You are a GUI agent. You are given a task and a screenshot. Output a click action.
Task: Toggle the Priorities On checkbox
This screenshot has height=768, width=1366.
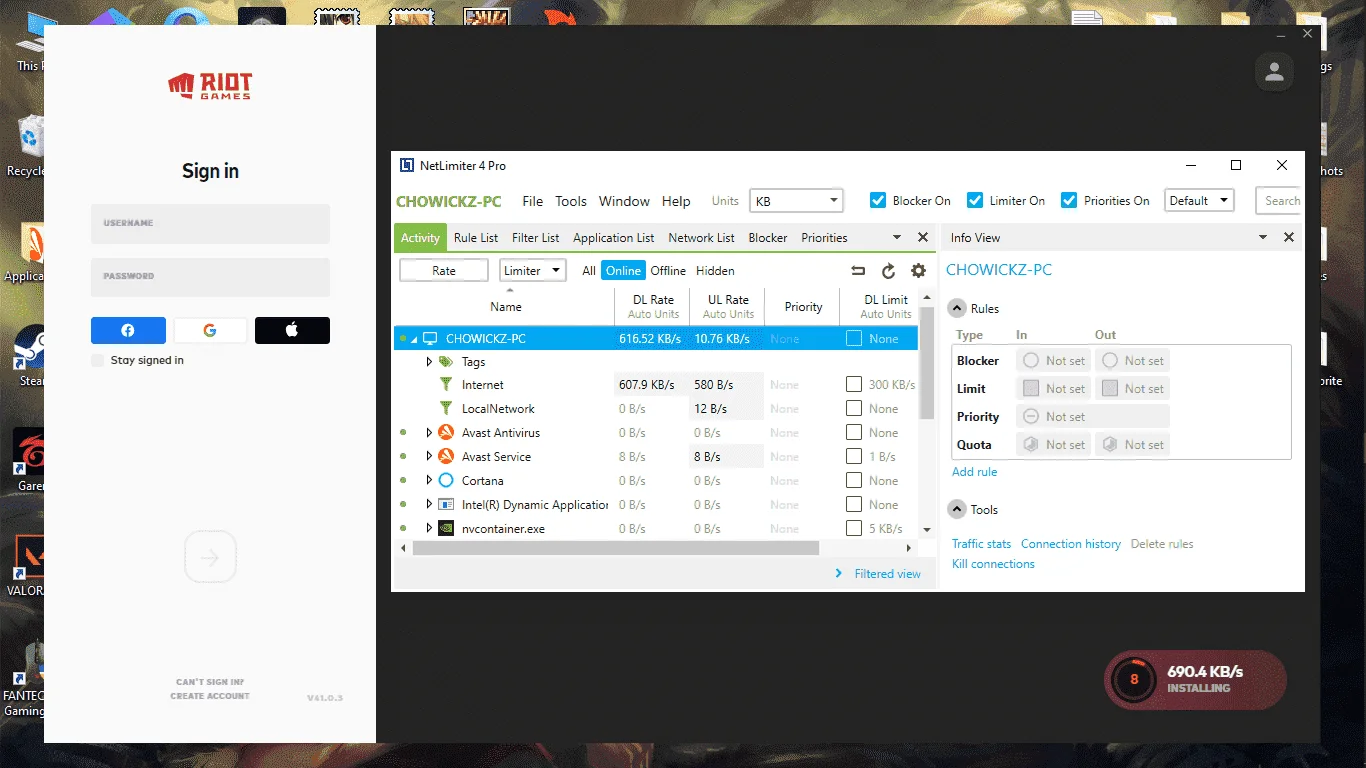tap(1069, 200)
